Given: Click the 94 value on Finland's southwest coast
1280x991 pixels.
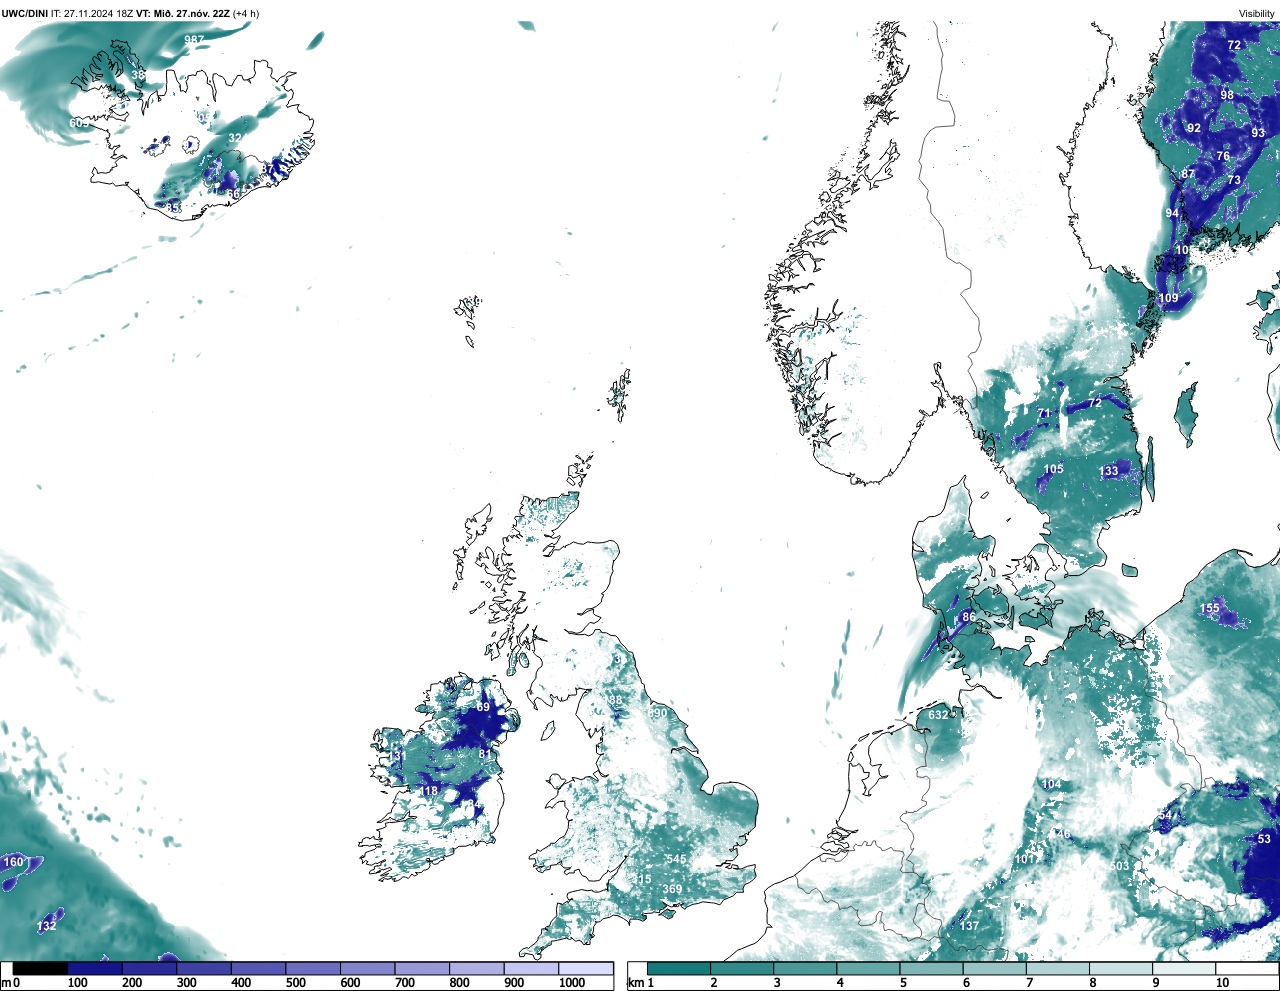Looking at the screenshot, I should (1172, 213).
